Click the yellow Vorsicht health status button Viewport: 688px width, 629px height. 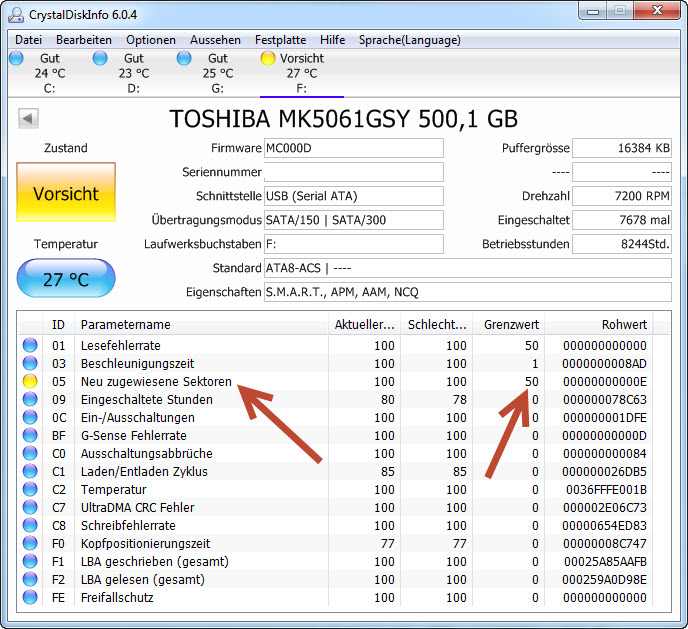[66, 193]
